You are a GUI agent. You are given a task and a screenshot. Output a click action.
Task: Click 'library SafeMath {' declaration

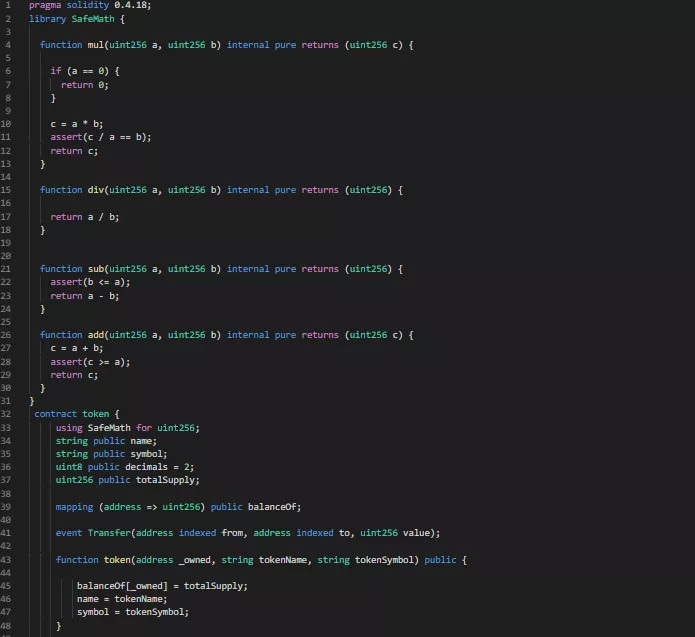coord(77,19)
